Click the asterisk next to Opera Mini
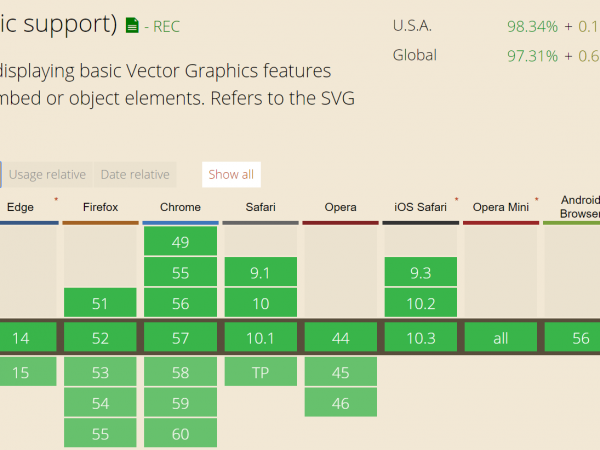Viewport: 600px width, 450px height. [x=536, y=201]
